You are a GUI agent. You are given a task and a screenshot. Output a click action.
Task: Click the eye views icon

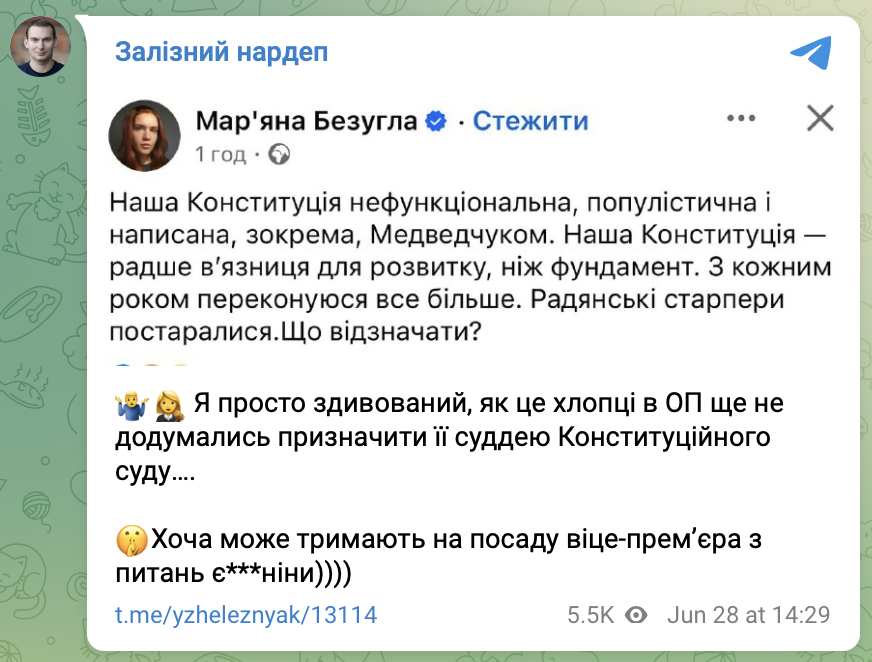[x=636, y=614]
